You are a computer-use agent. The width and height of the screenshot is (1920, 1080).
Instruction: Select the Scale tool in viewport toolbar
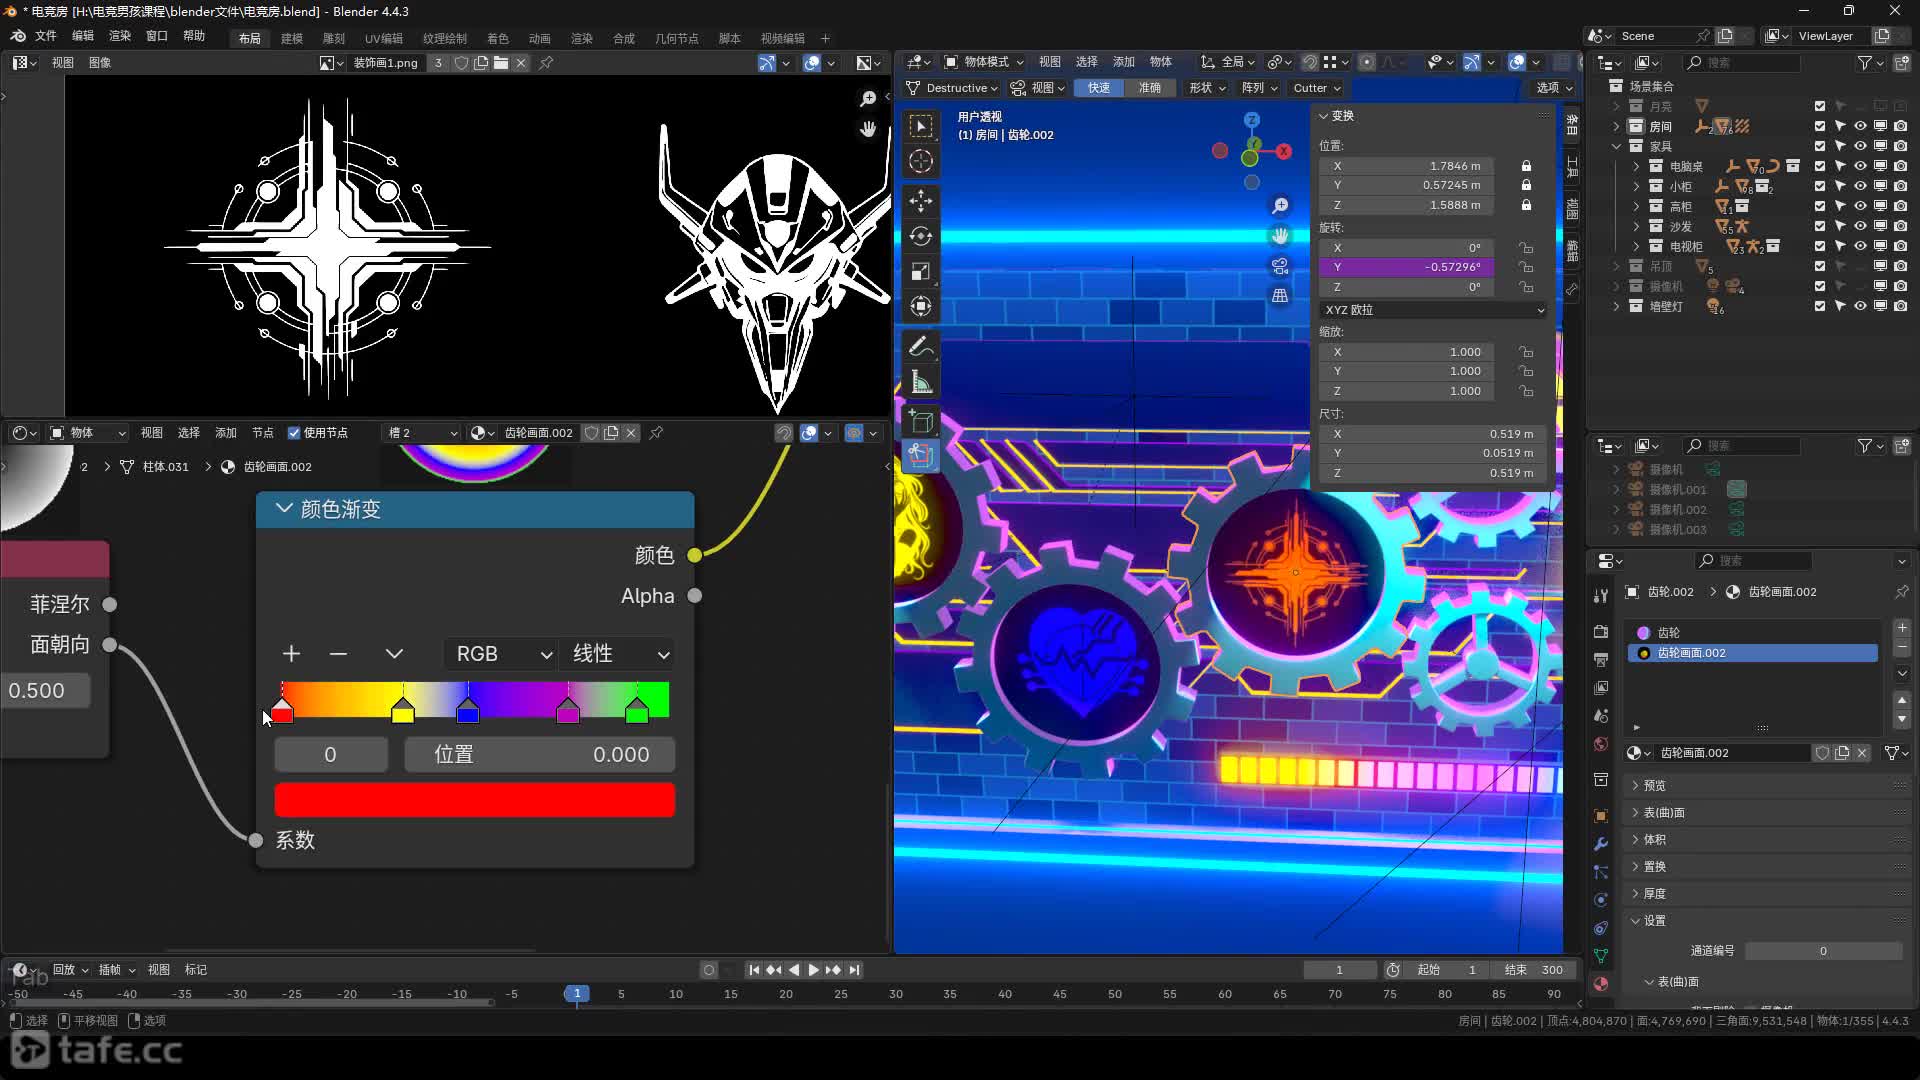click(921, 271)
